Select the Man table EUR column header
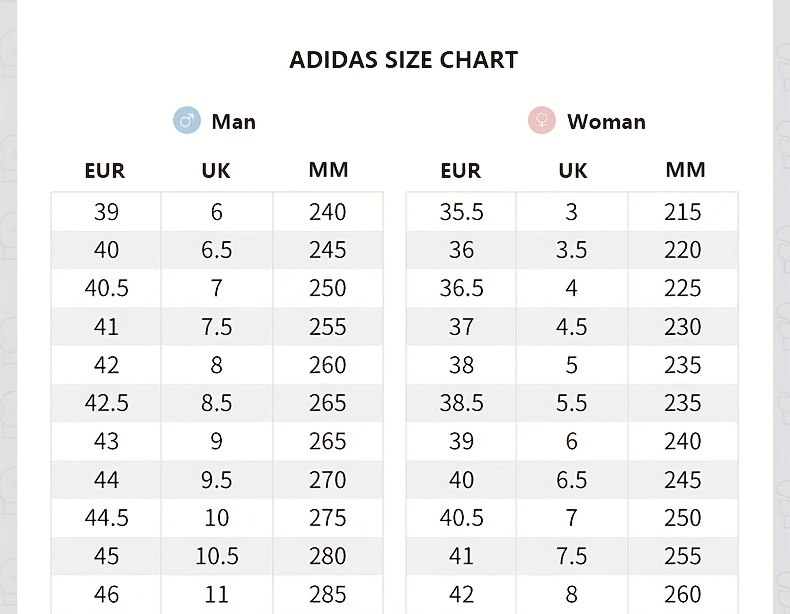 click(x=105, y=171)
